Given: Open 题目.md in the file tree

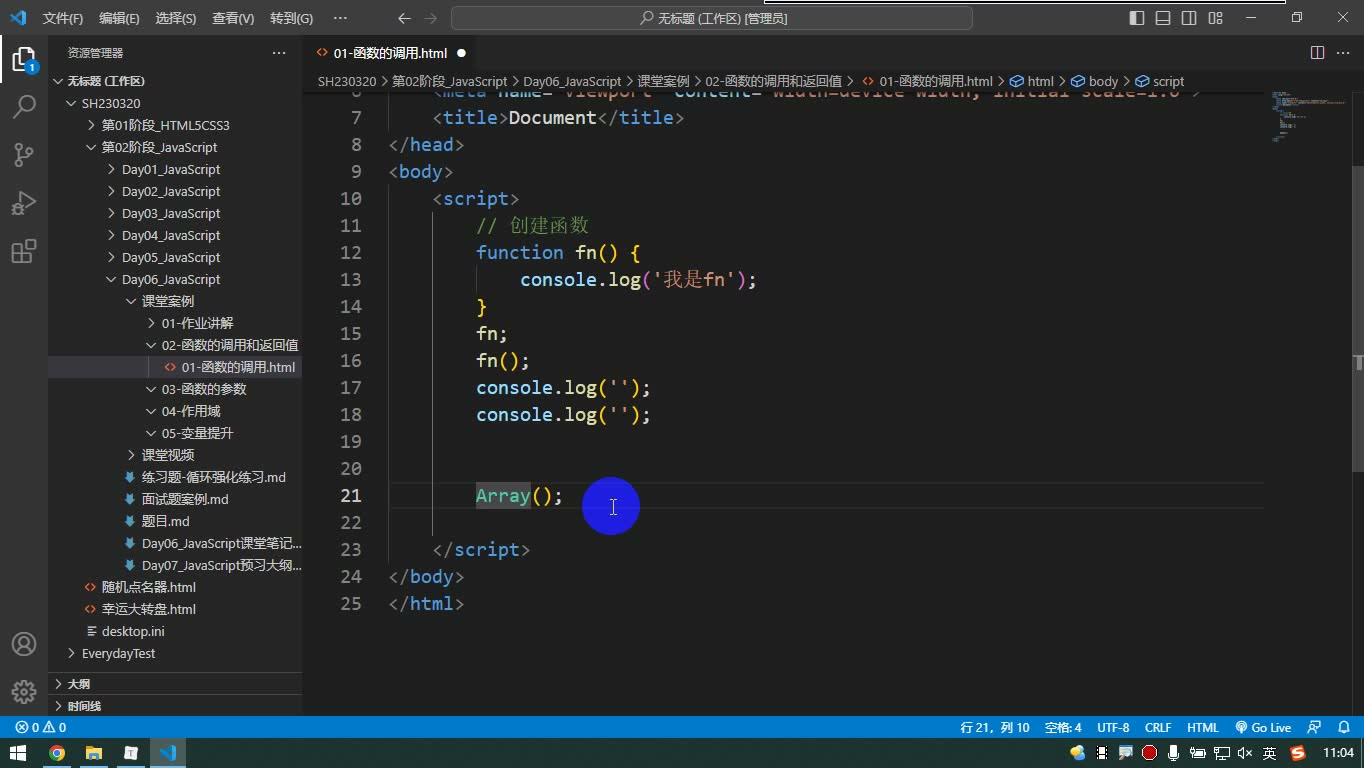Looking at the screenshot, I should click(x=165, y=521).
